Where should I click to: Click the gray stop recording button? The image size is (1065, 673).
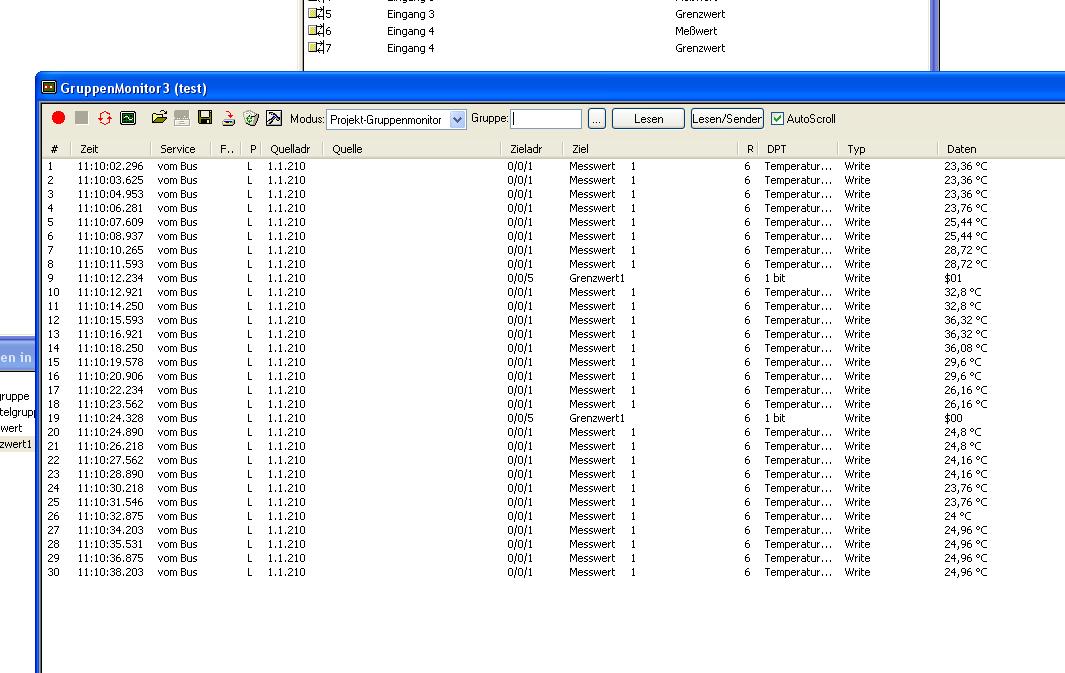point(81,118)
